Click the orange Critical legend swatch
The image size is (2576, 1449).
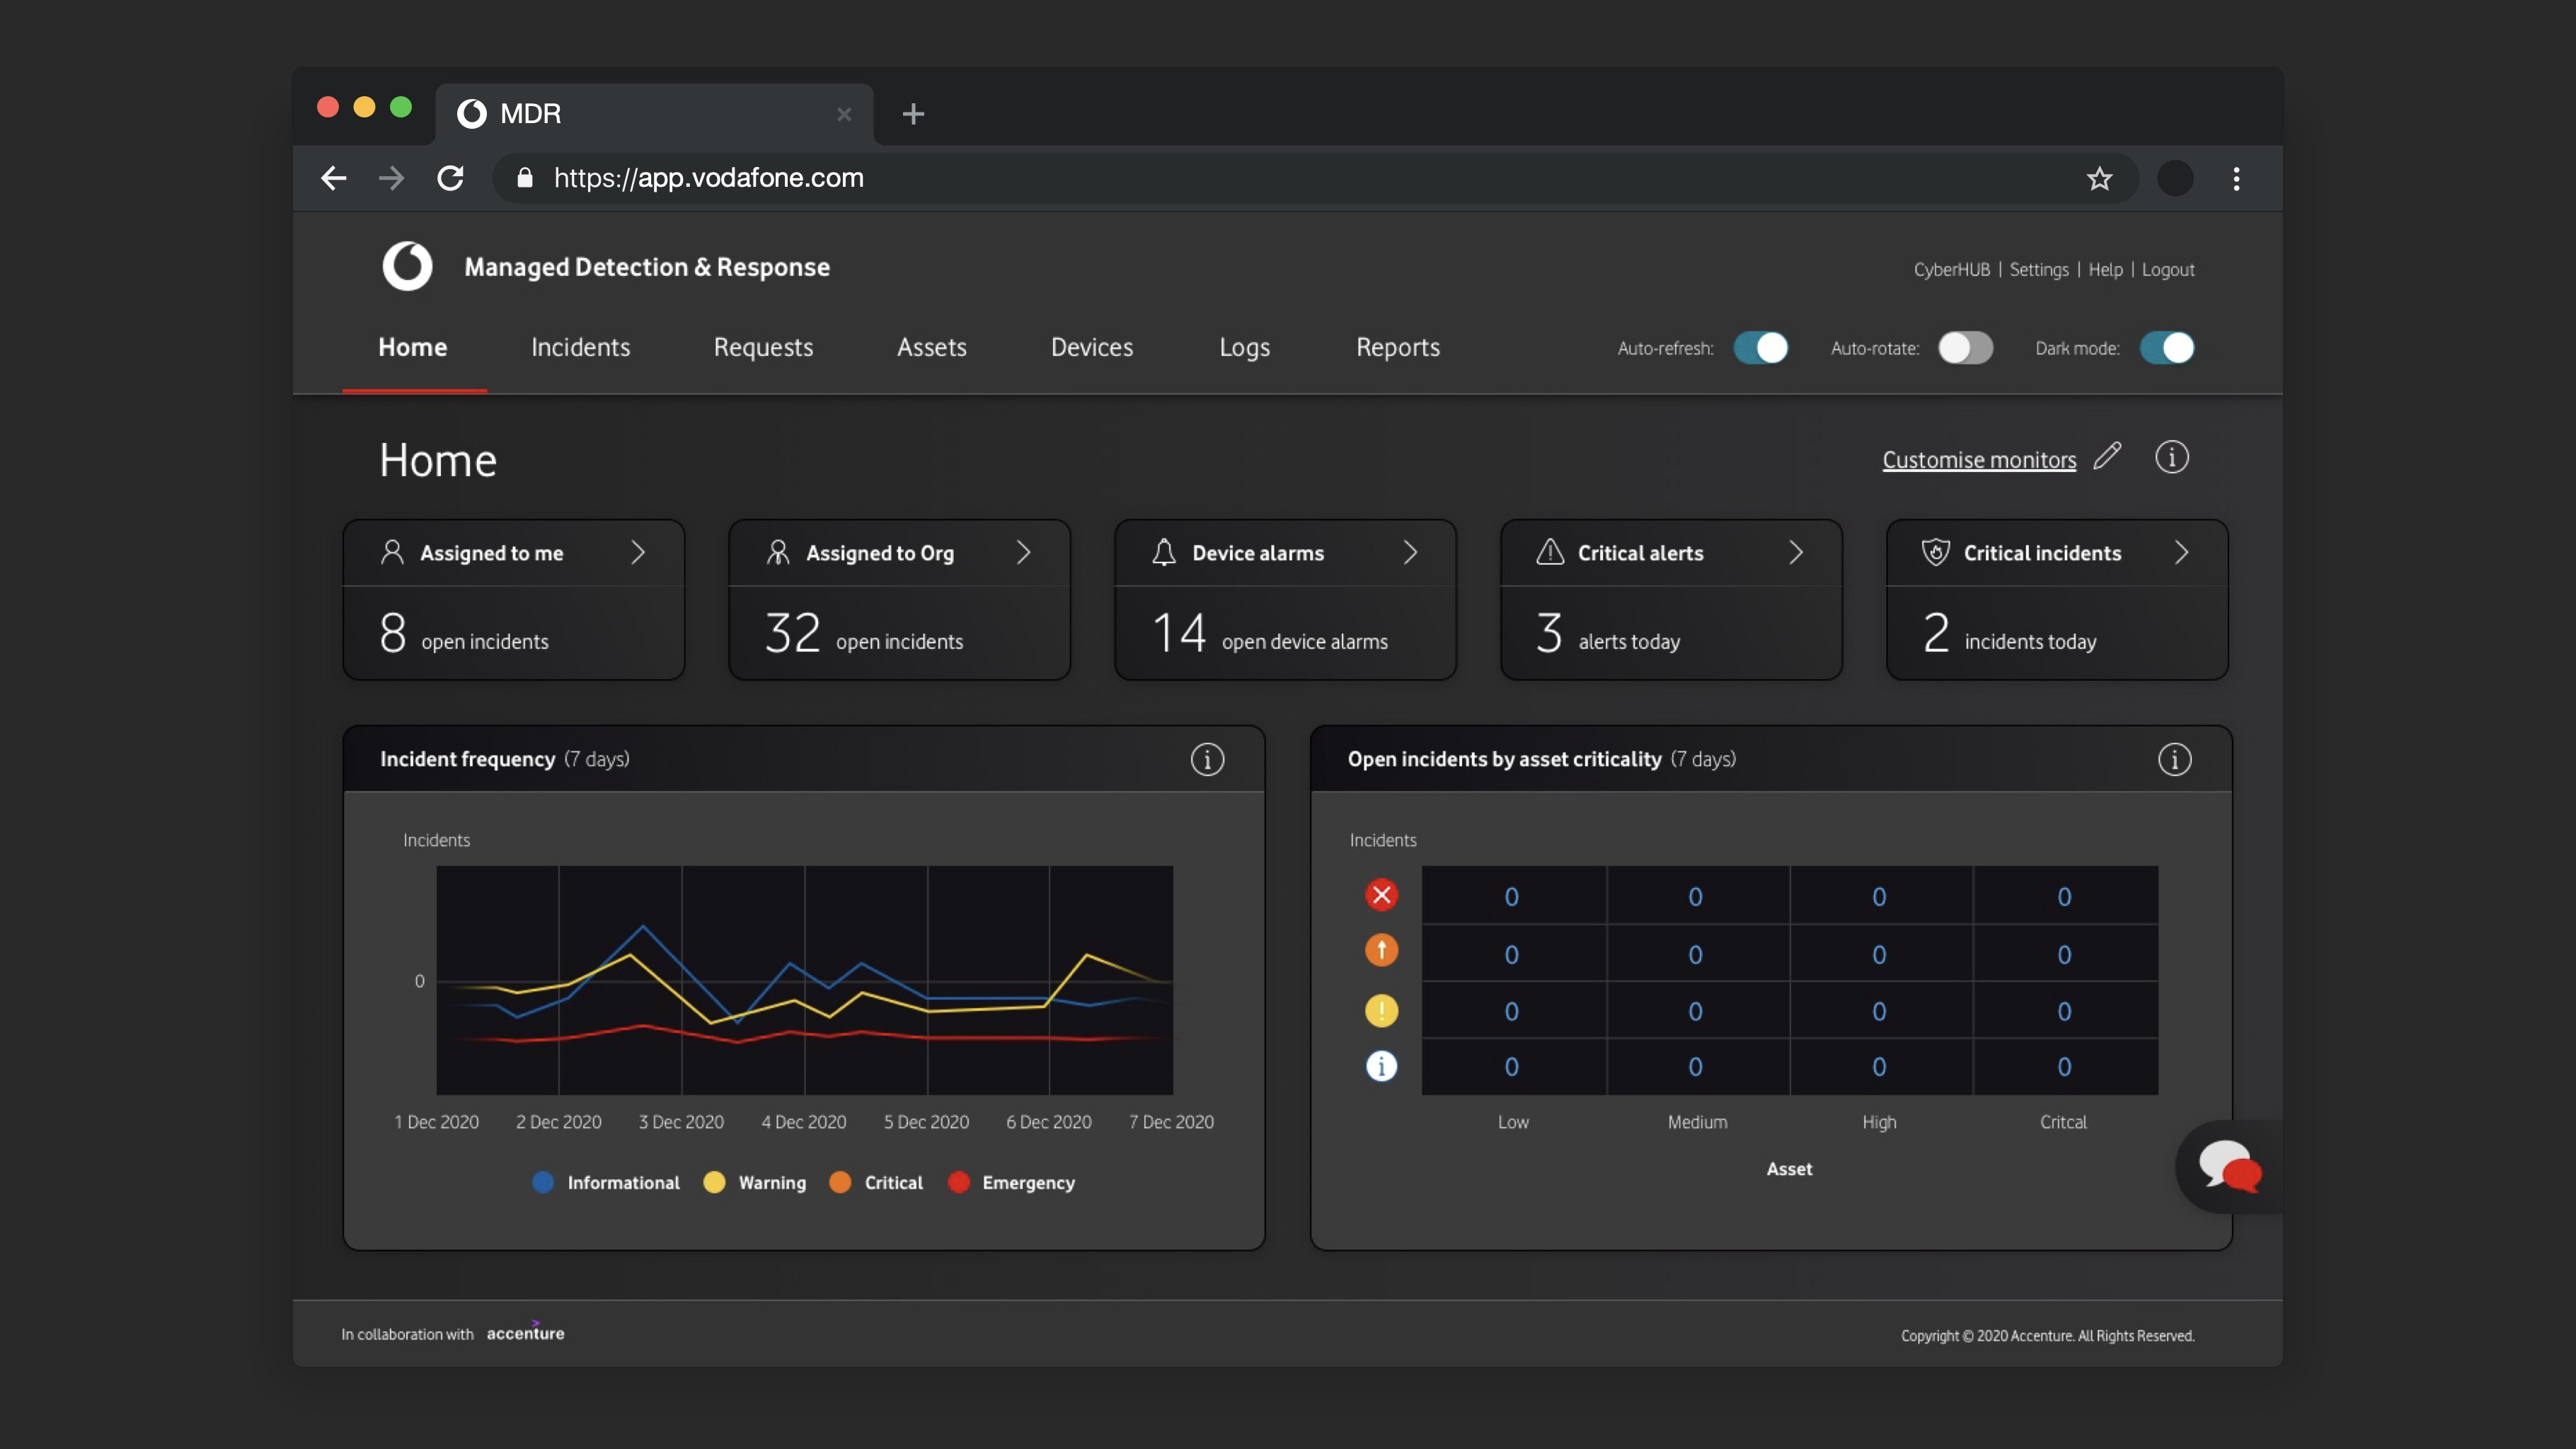[840, 1182]
